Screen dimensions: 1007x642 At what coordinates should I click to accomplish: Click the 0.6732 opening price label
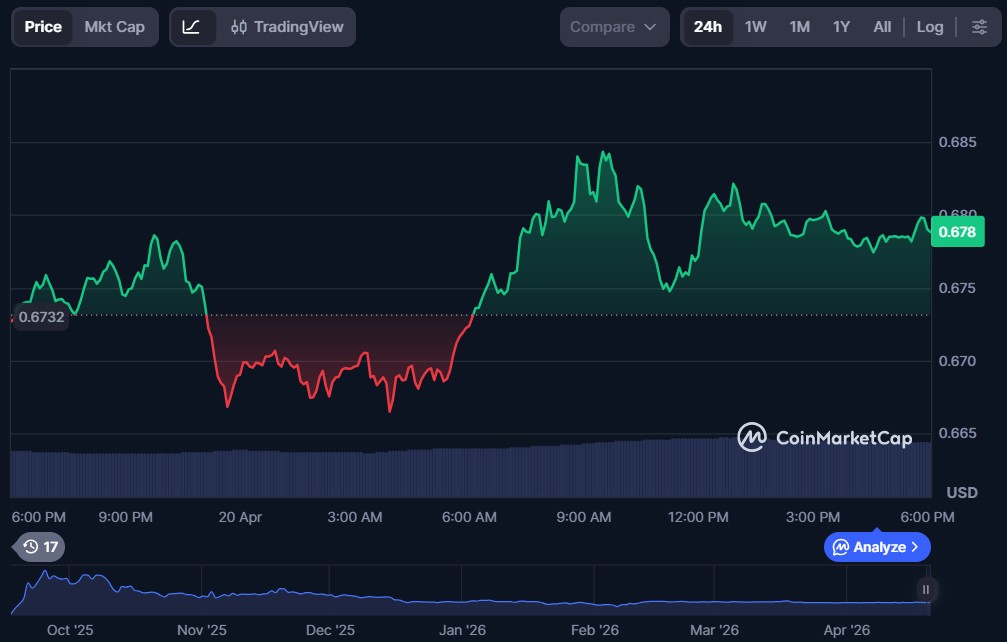(x=40, y=317)
